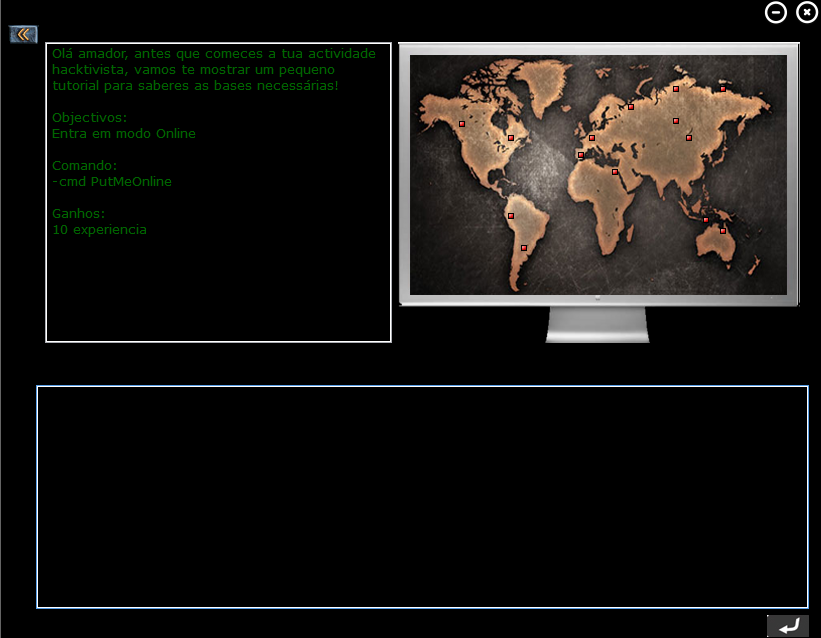821x638 pixels.
Task: Select the northern South America map marker
Action: point(510,216)
